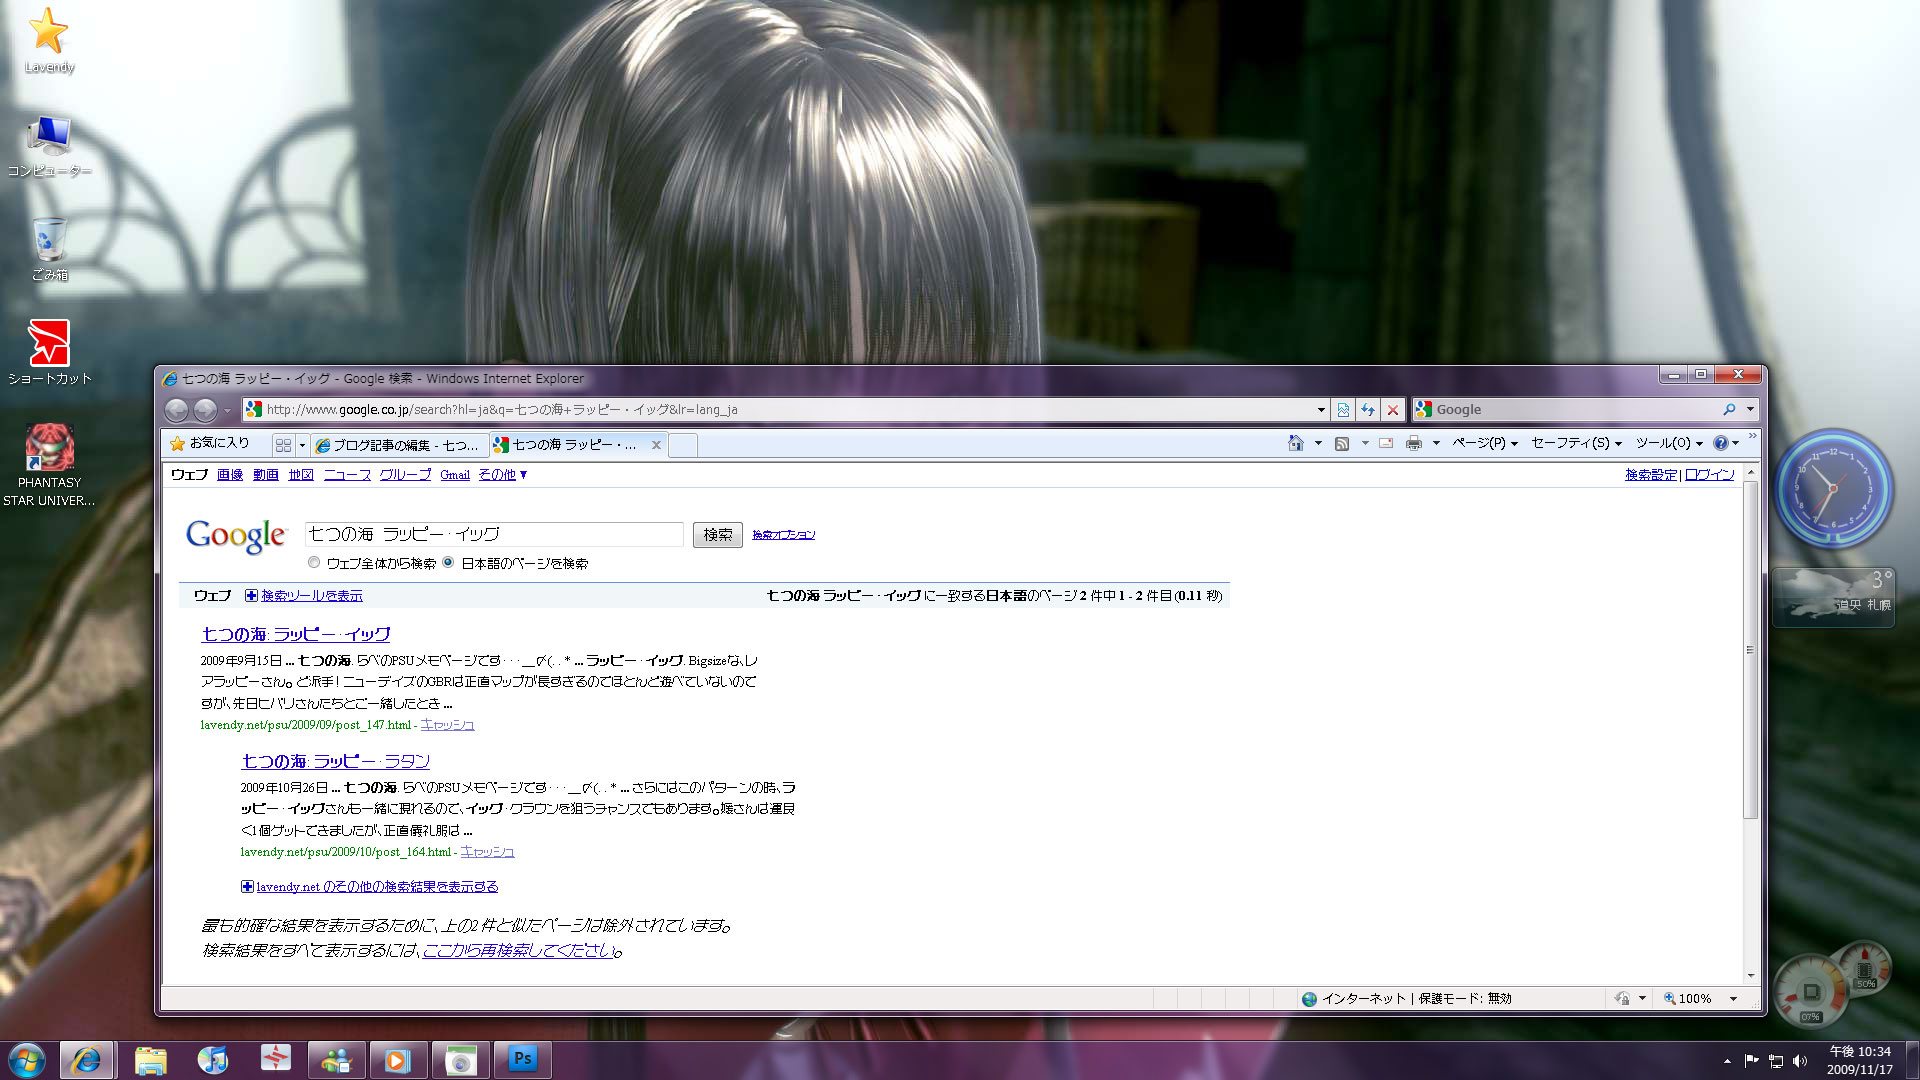Click the volume speaker icon in system tray

1800,1061
